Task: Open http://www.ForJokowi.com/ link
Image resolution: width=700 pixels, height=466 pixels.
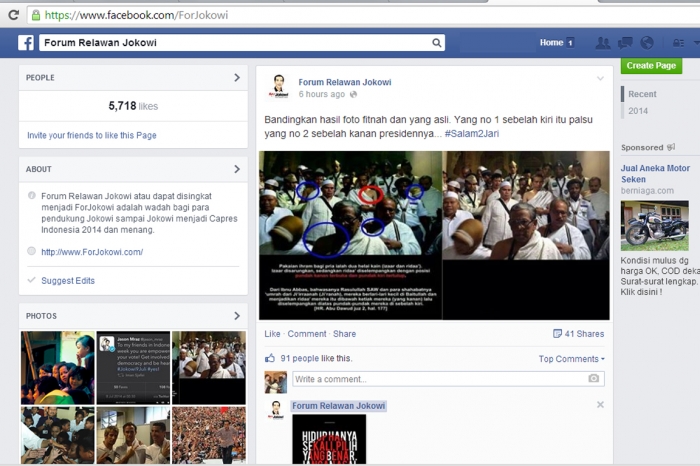Action: coord(92,252)
